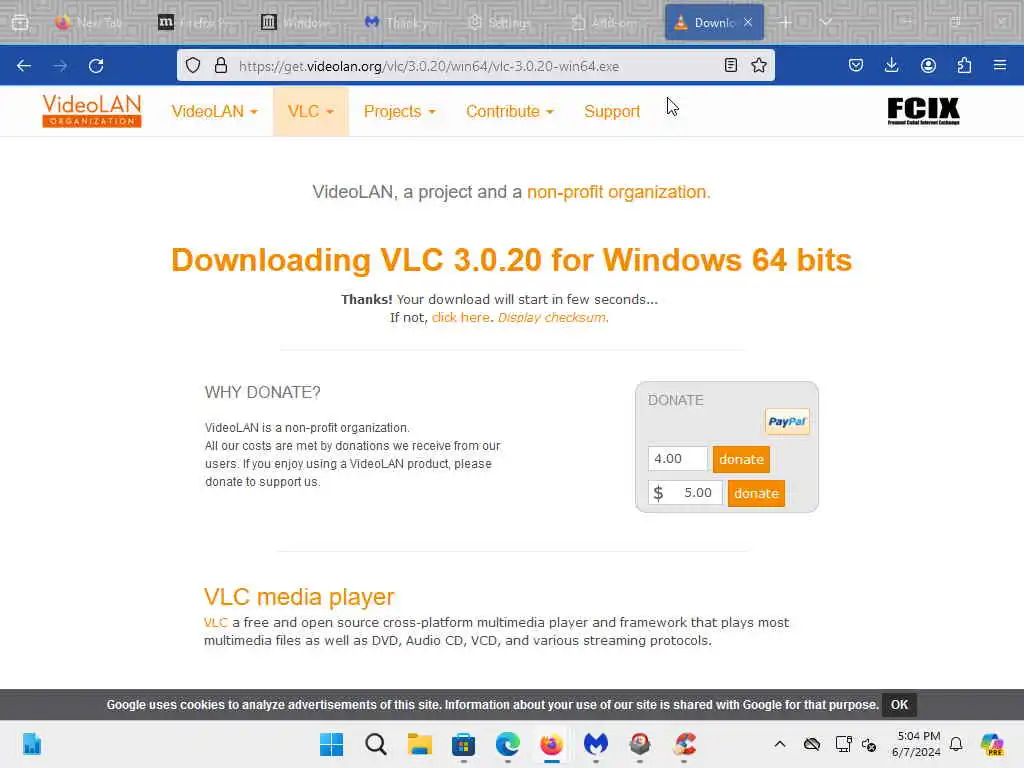This screenshot has width=1024, height=768.
Task: Click the muted volume tray icon
Action: tap(869, 744)
